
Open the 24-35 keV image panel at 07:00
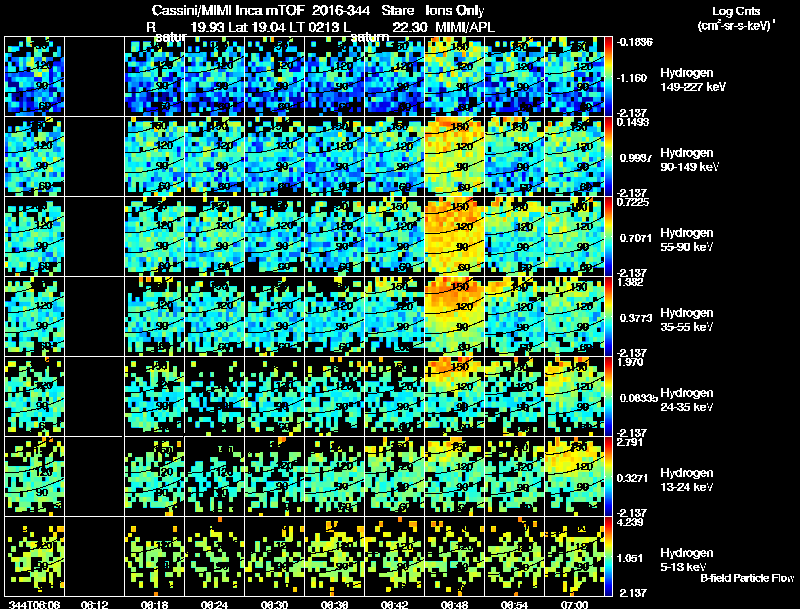pos(574,397)
